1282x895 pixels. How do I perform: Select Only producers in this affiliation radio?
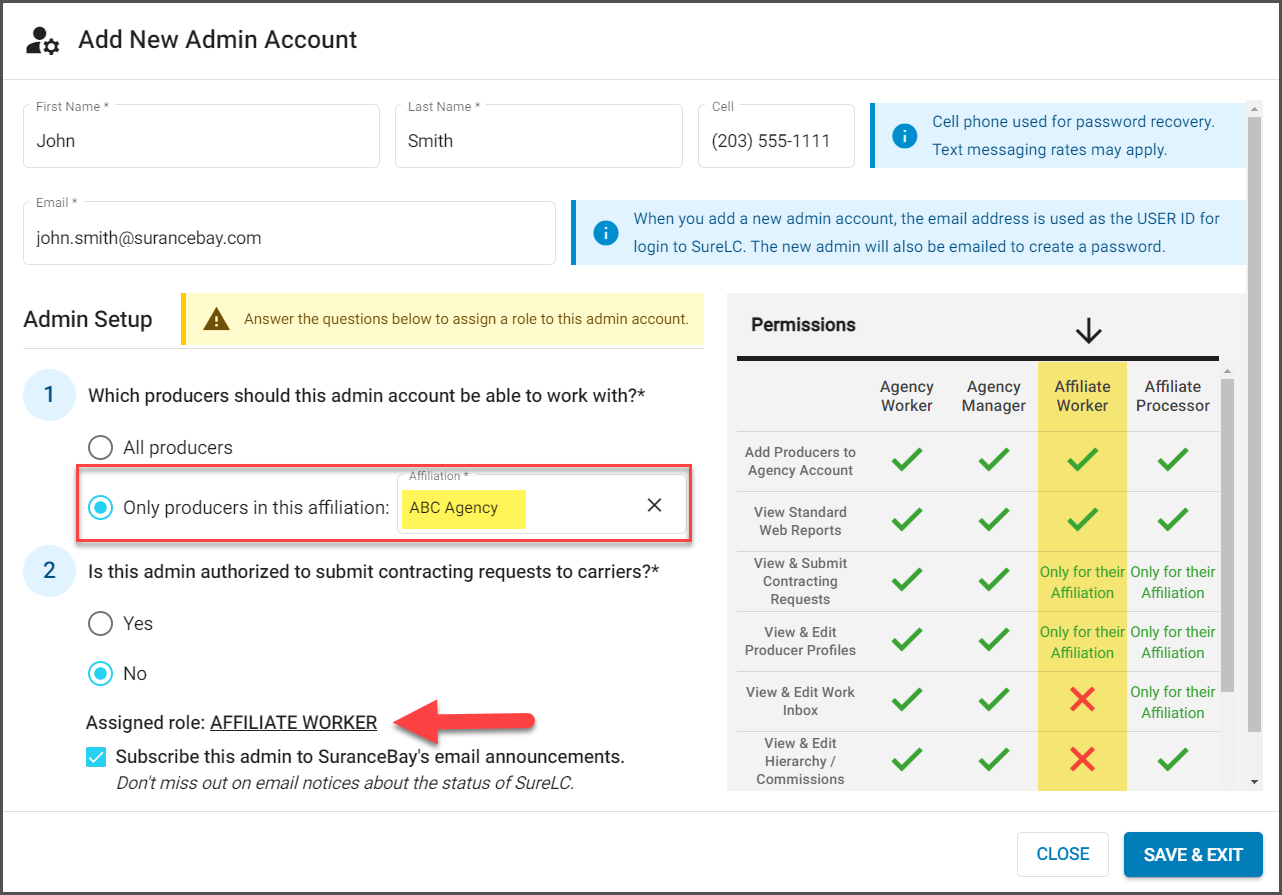pyautogui.click(x=100, y=507)
